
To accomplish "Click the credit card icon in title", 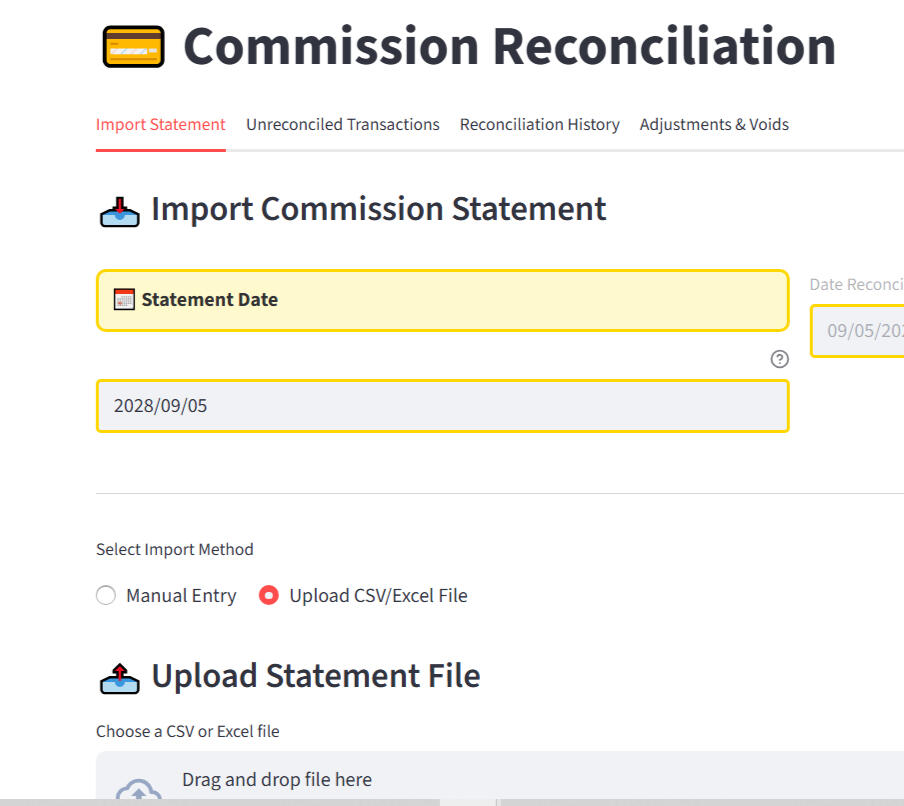I will (133, 47).
